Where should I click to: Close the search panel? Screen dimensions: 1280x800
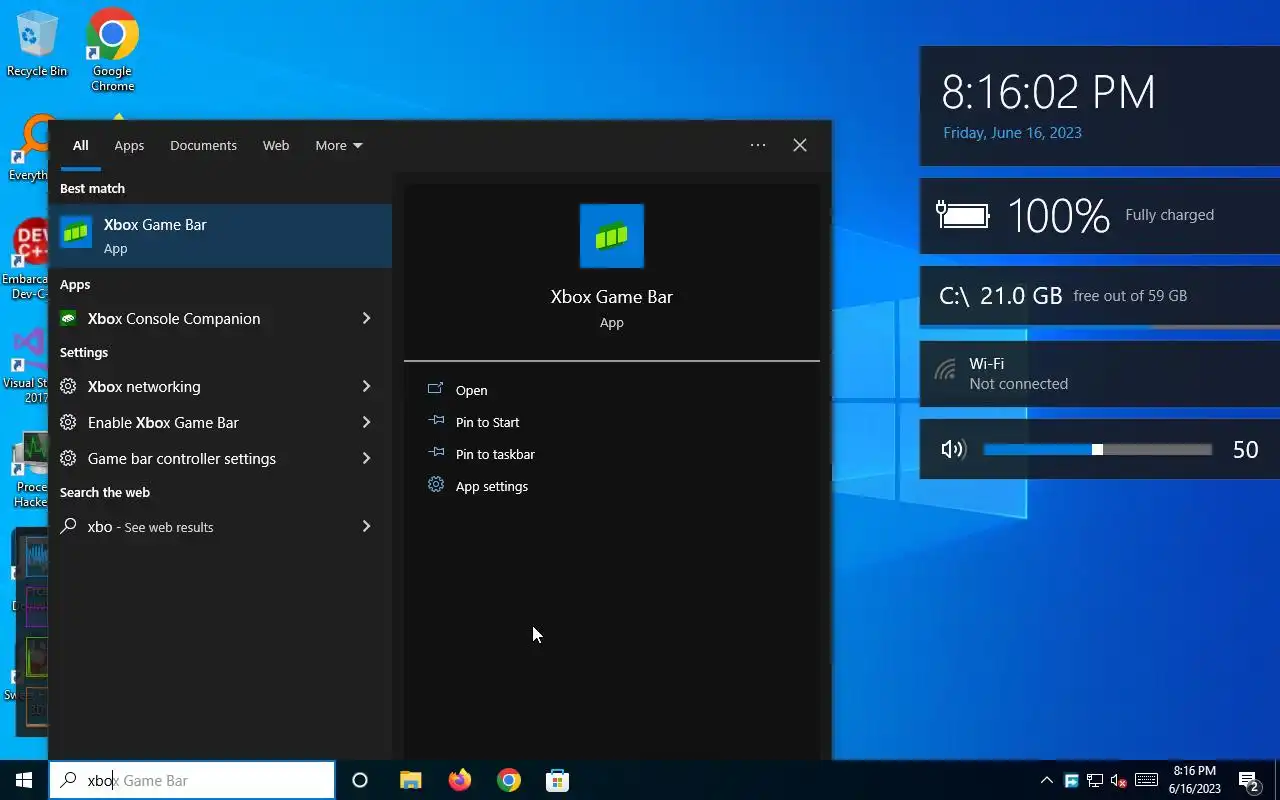coord(800,145)
